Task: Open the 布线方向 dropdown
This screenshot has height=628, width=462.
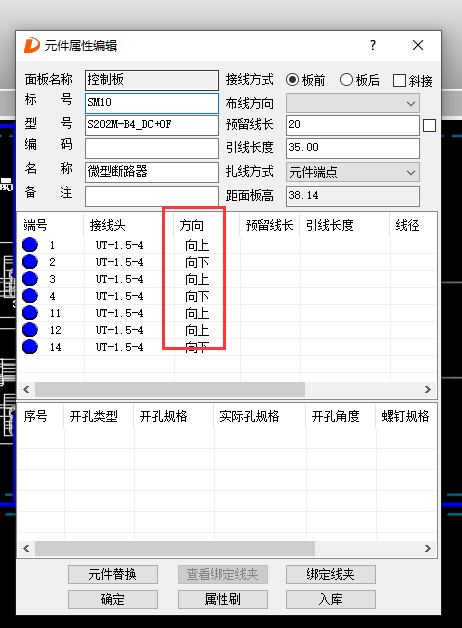Action: pyautogui.click(x=353, y=103)
